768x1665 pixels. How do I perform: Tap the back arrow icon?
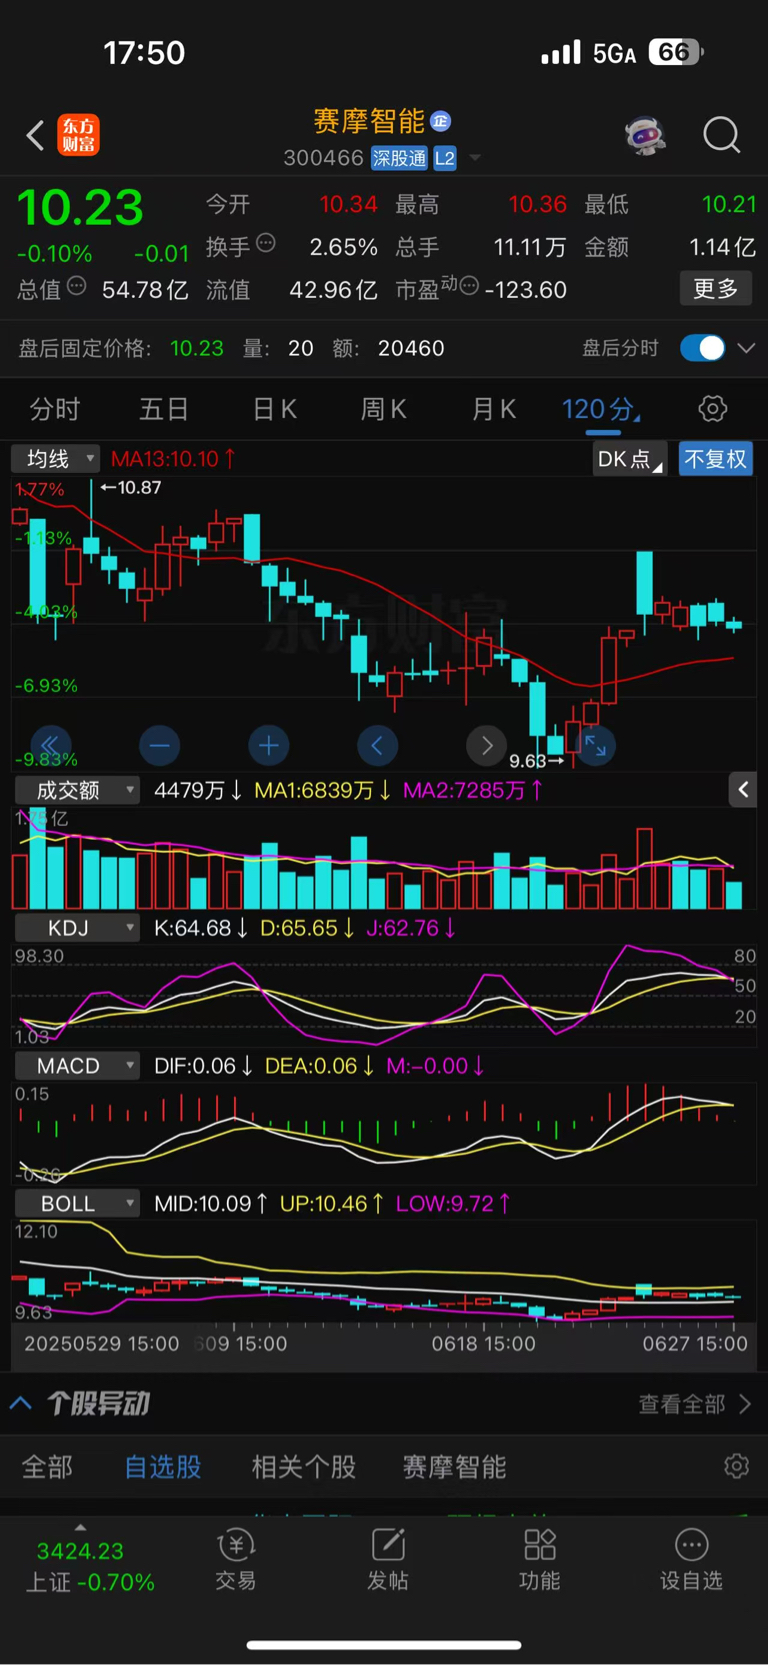pos(35,135)
